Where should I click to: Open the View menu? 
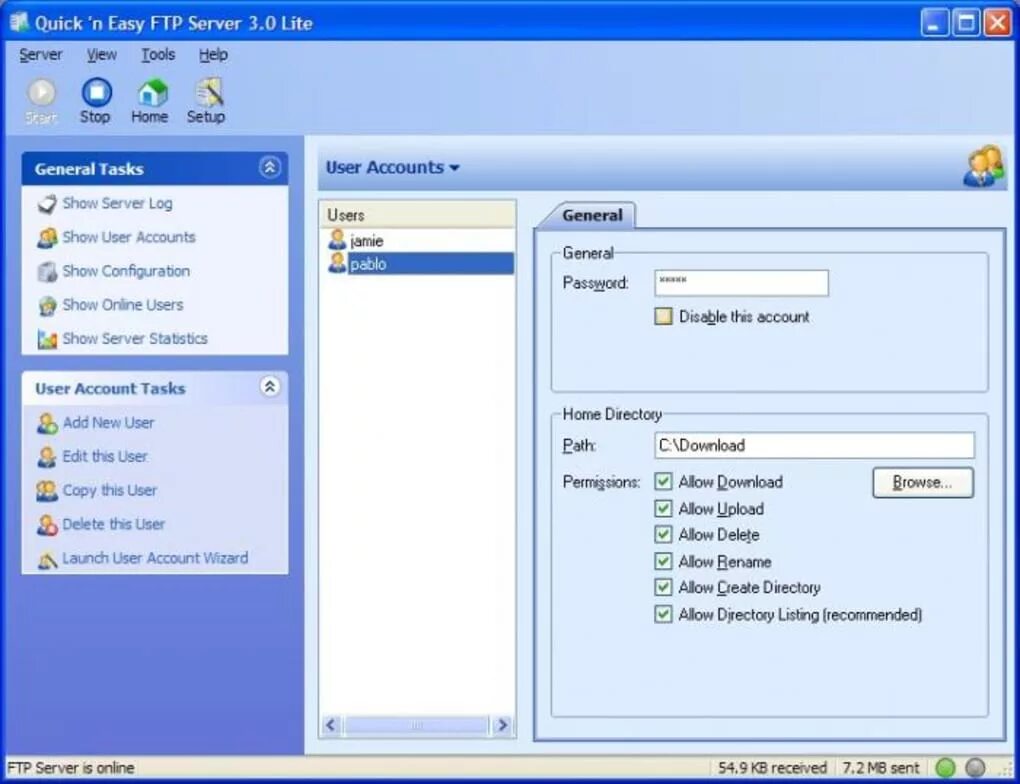click(x=102, y=55)
